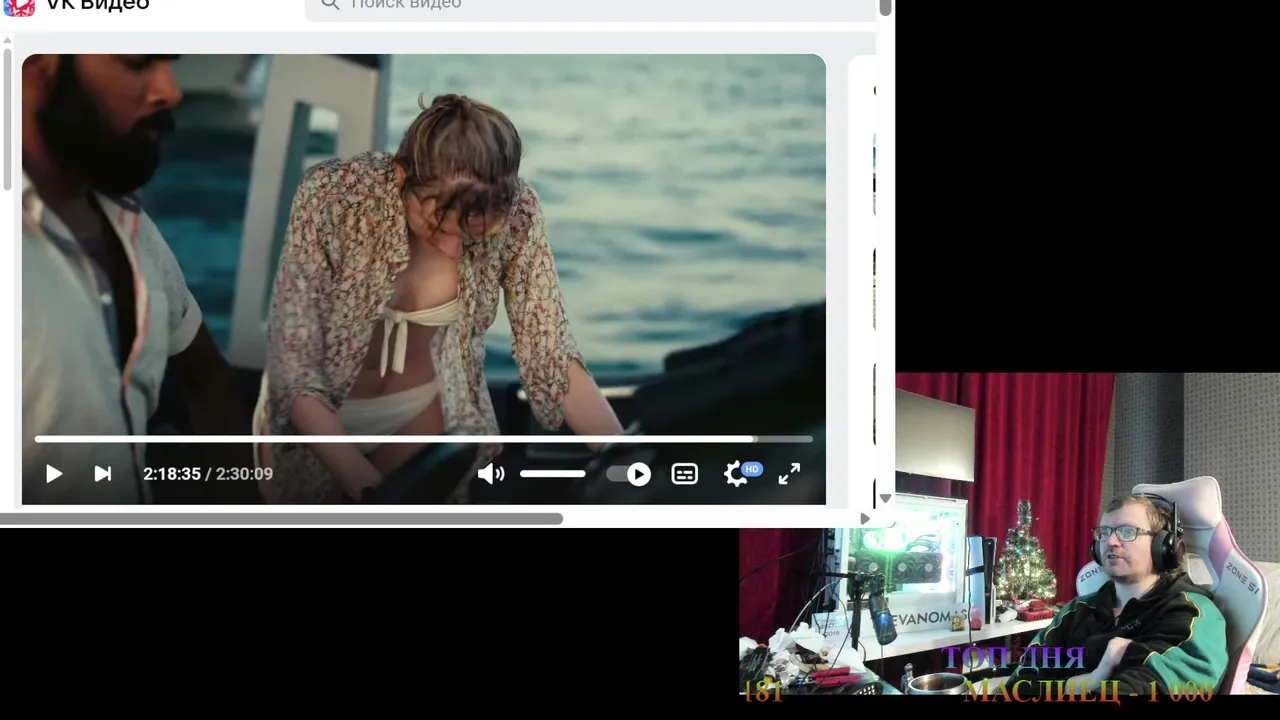Click the down arrow of vertical scrollbar
Viewport: 1280px width, 720px height.
(885, 498)
